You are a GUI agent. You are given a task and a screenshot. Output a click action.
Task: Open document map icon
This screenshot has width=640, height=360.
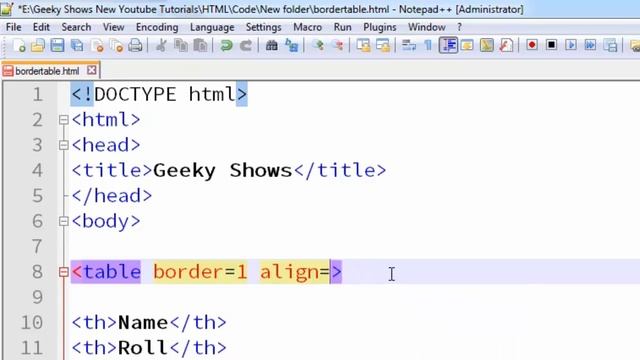[487, 45]
